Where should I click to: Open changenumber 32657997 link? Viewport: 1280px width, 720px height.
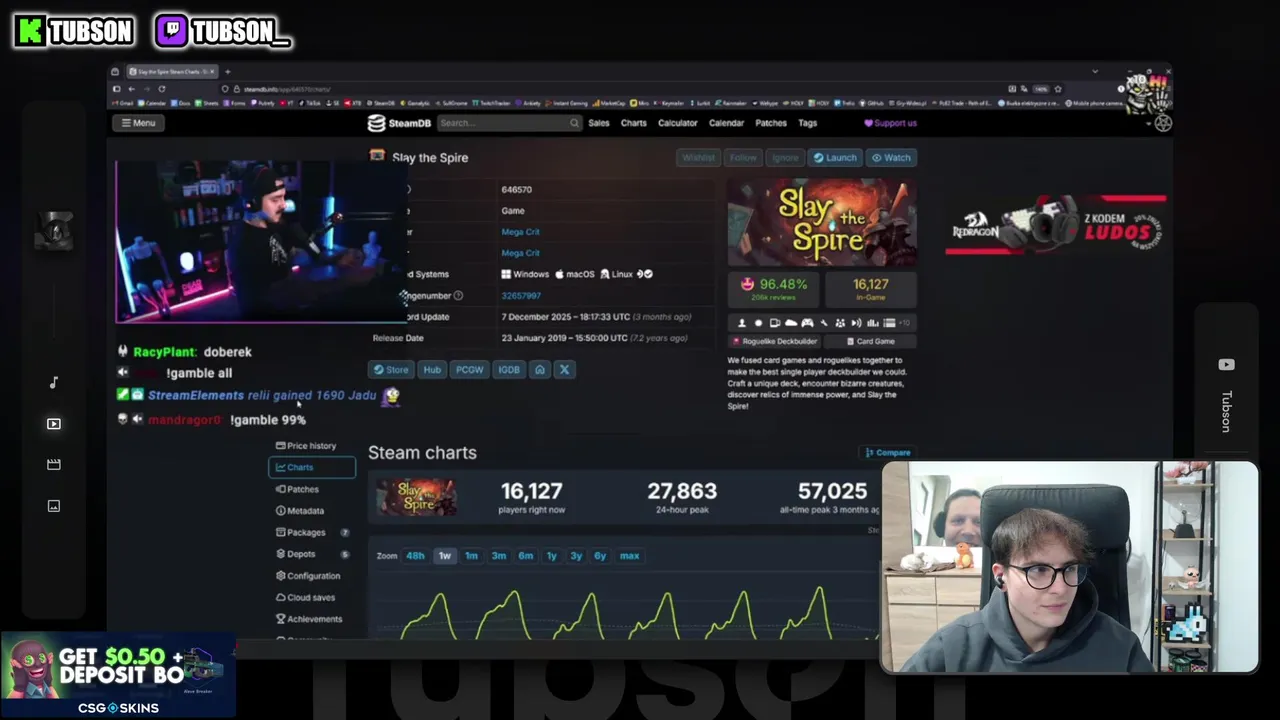tap(521, 296)
